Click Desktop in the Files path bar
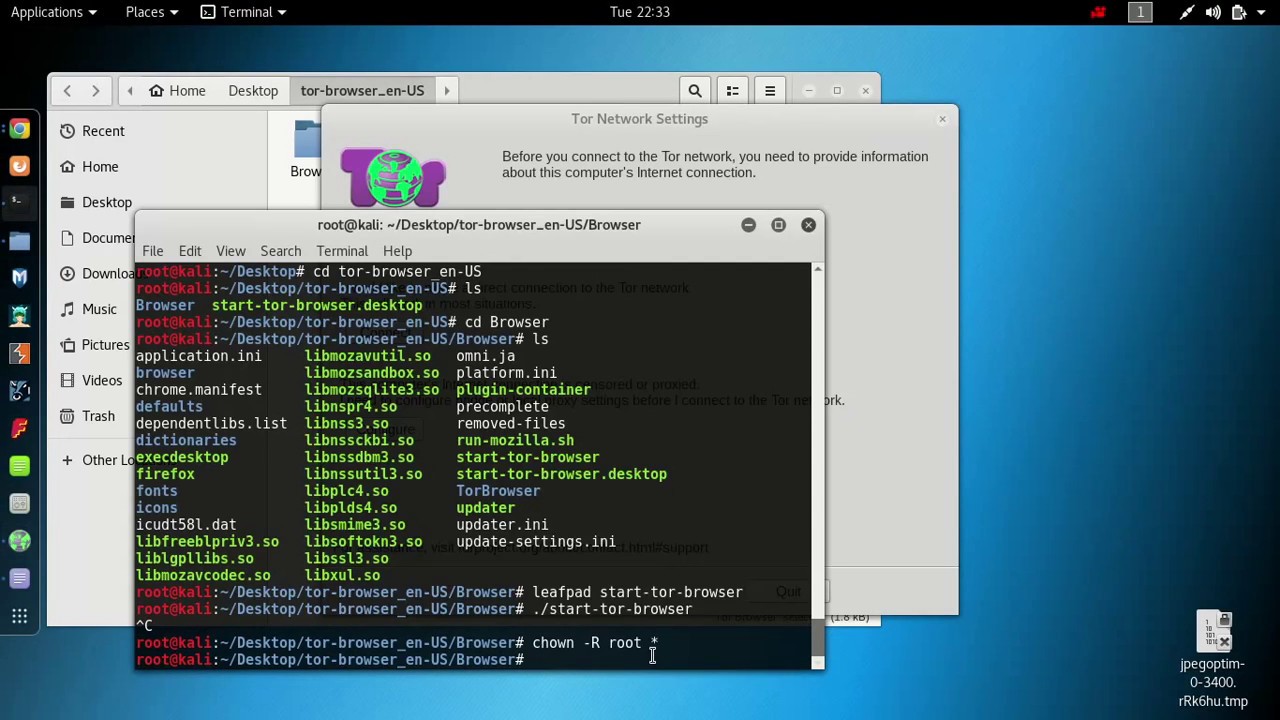Screen dimensions: 1280x720 tap(253, 91)
